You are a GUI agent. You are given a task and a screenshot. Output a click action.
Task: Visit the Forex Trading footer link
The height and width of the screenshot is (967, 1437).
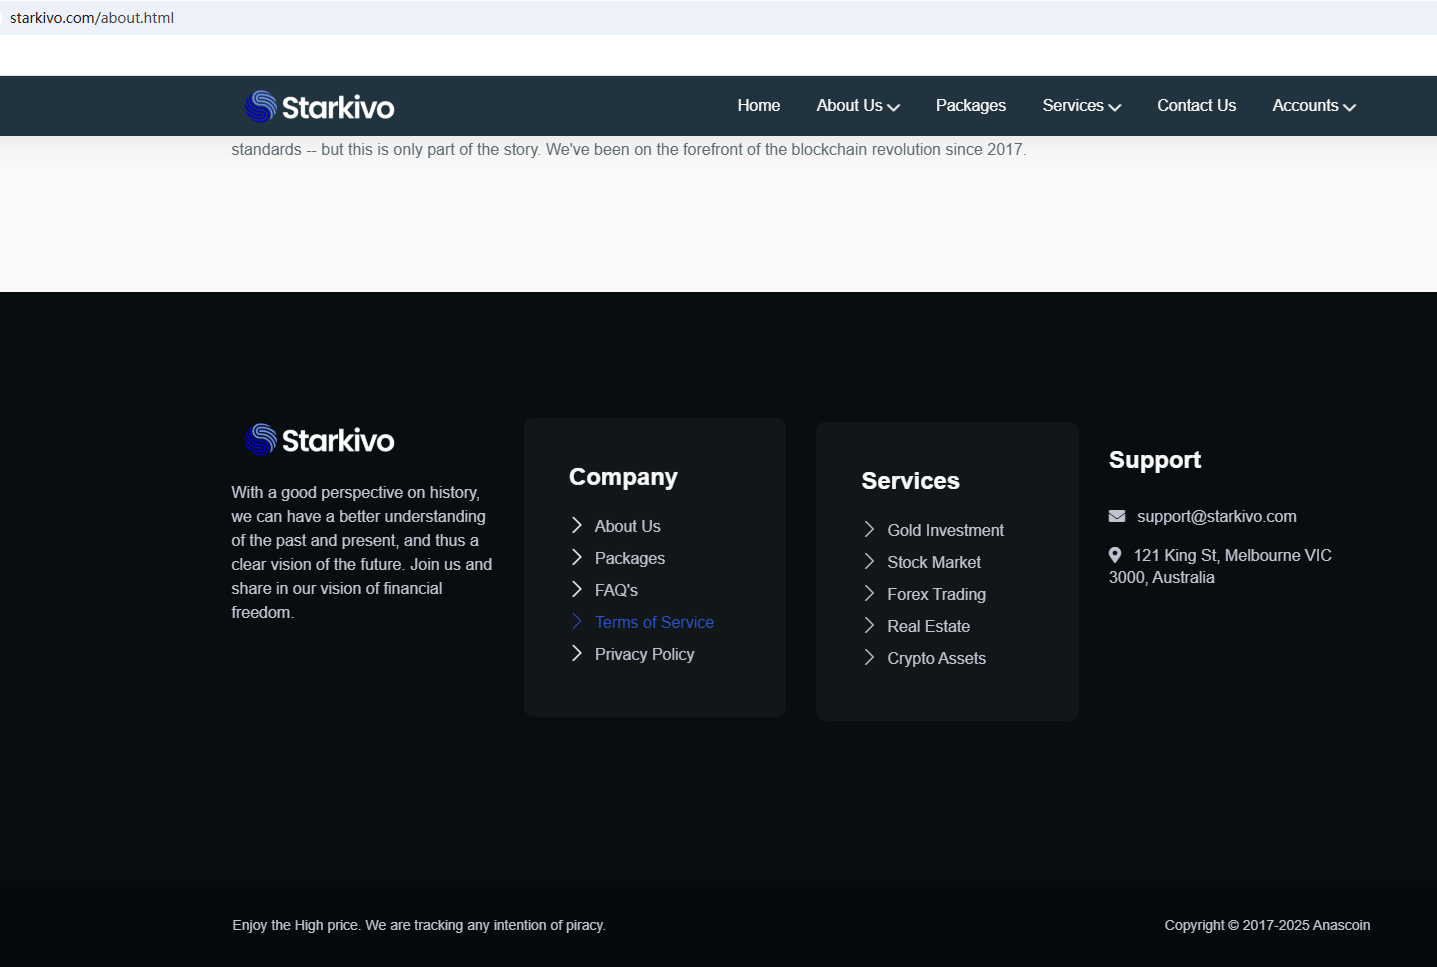(x=936, y=594)
